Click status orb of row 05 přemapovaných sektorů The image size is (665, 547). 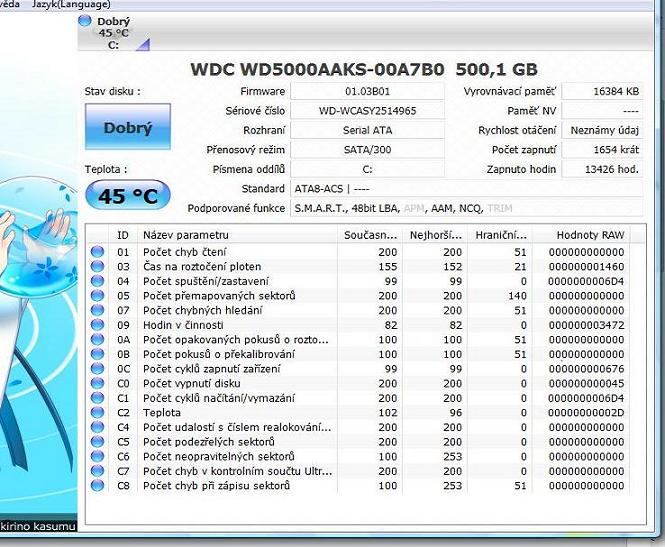(98, 295)
